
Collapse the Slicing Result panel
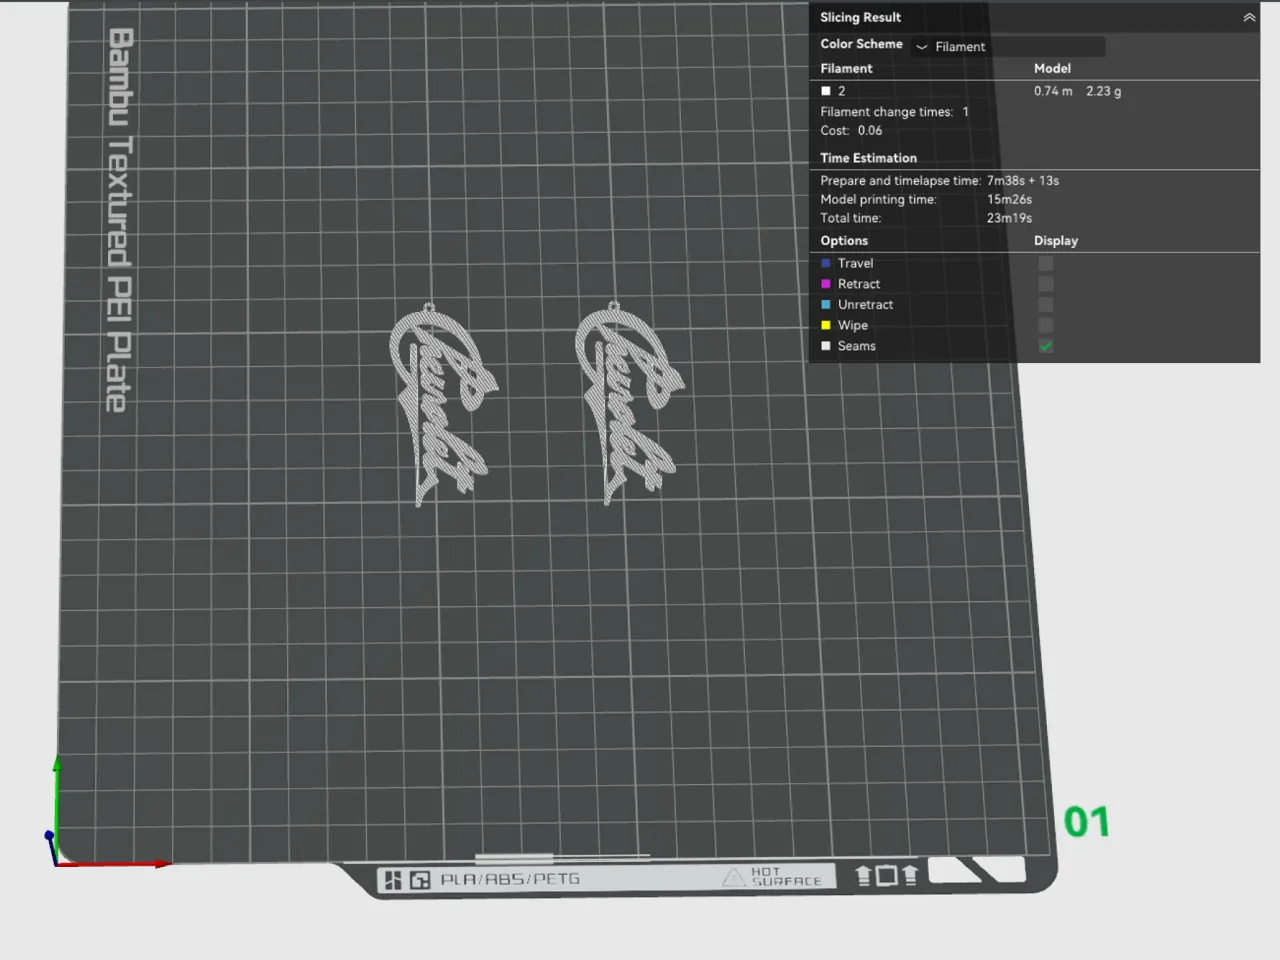(x=1249, y=17)
